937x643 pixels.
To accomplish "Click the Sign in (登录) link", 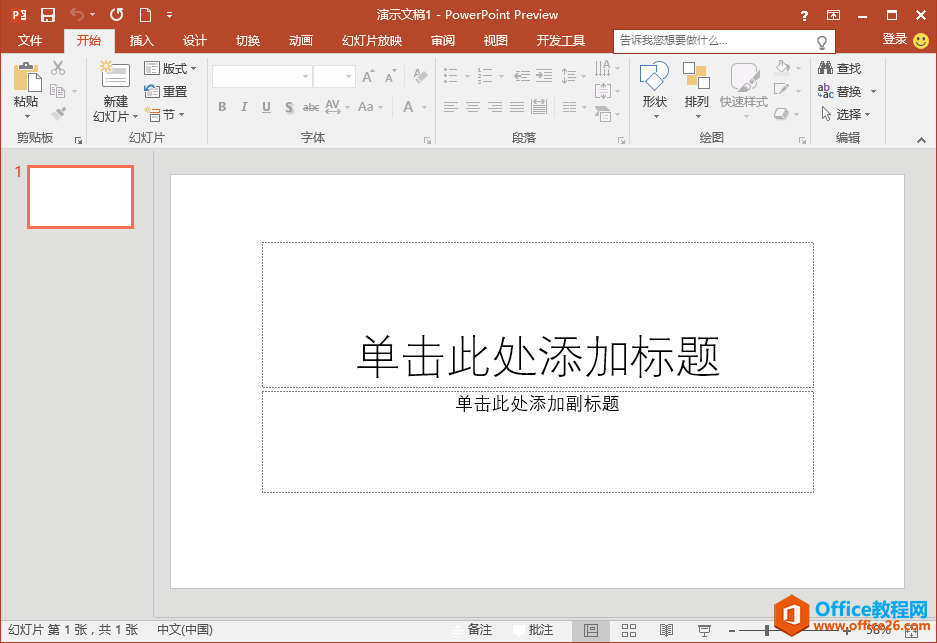I will click(895, 39).
